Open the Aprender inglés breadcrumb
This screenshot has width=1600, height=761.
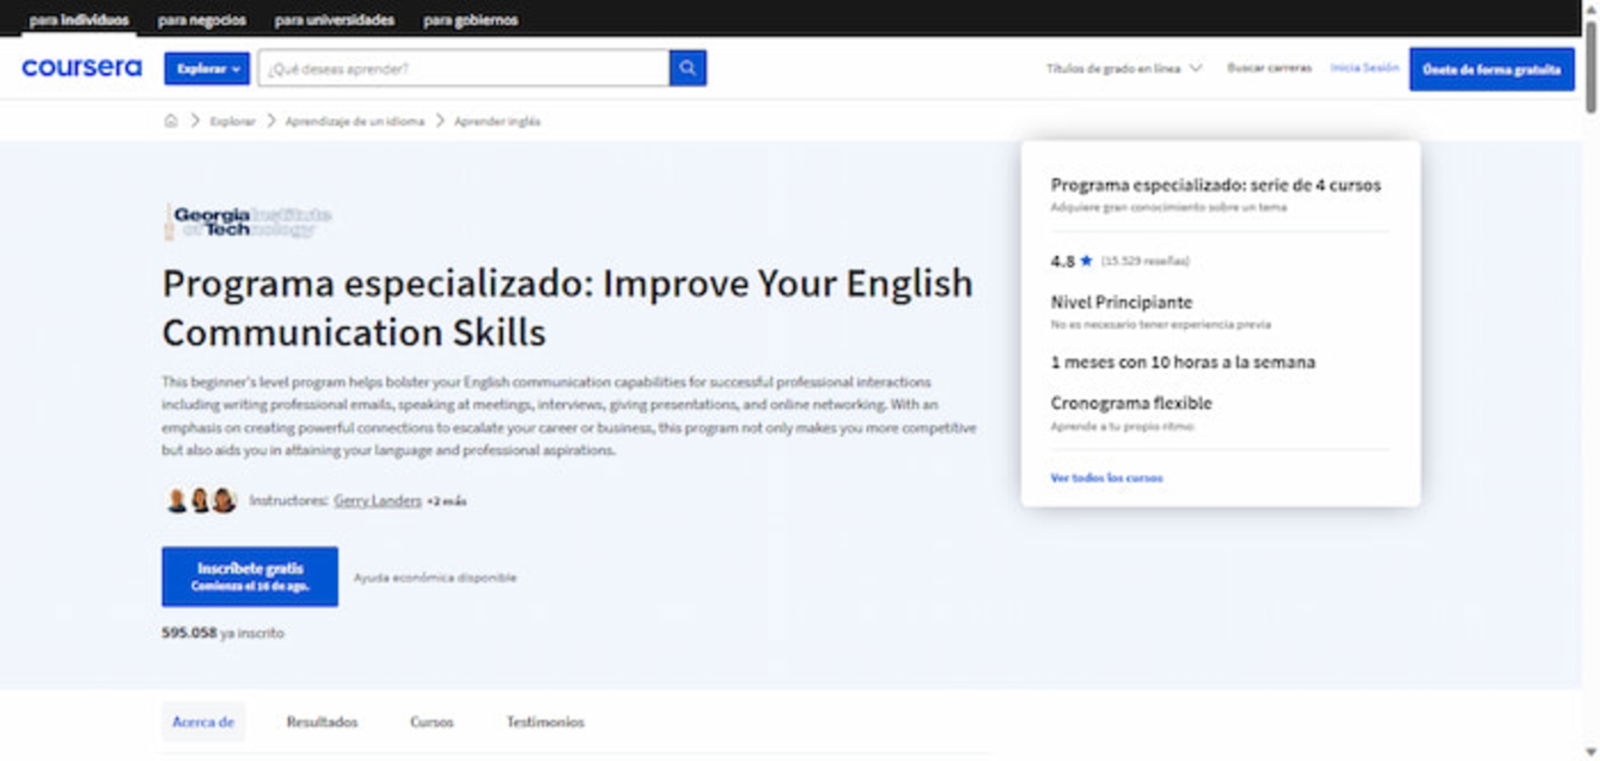click(x=497, y=121)
